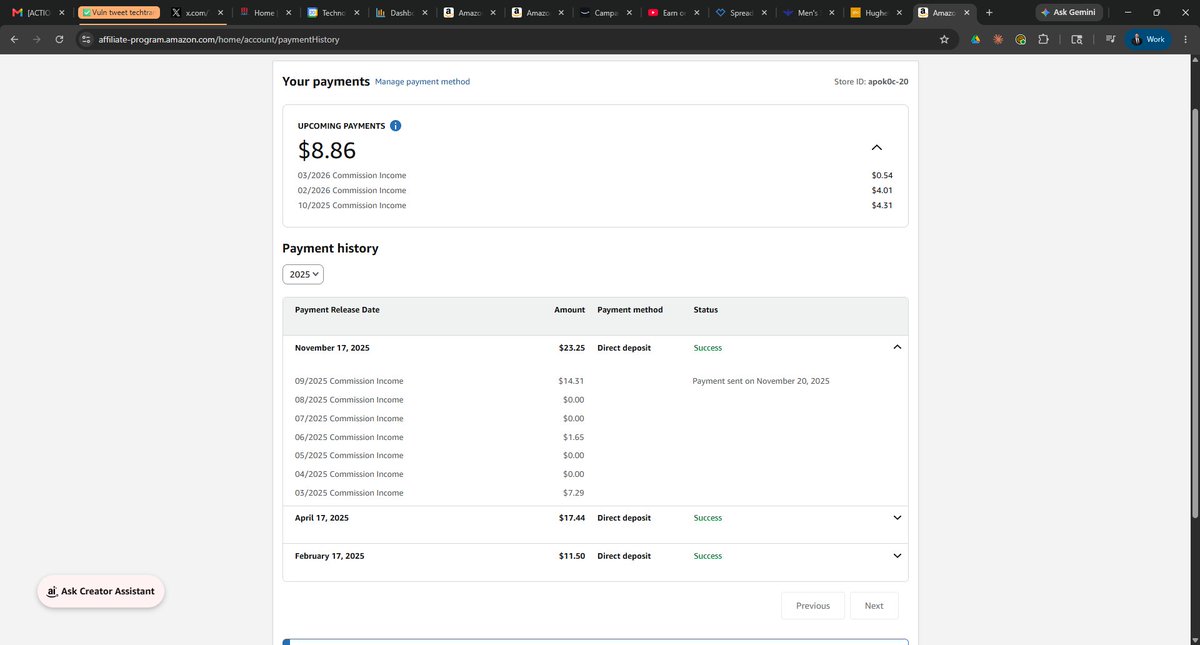This screenshot has width=1200, height=645.
Task: Click the Next pagination button
Action: click(874, 605)
